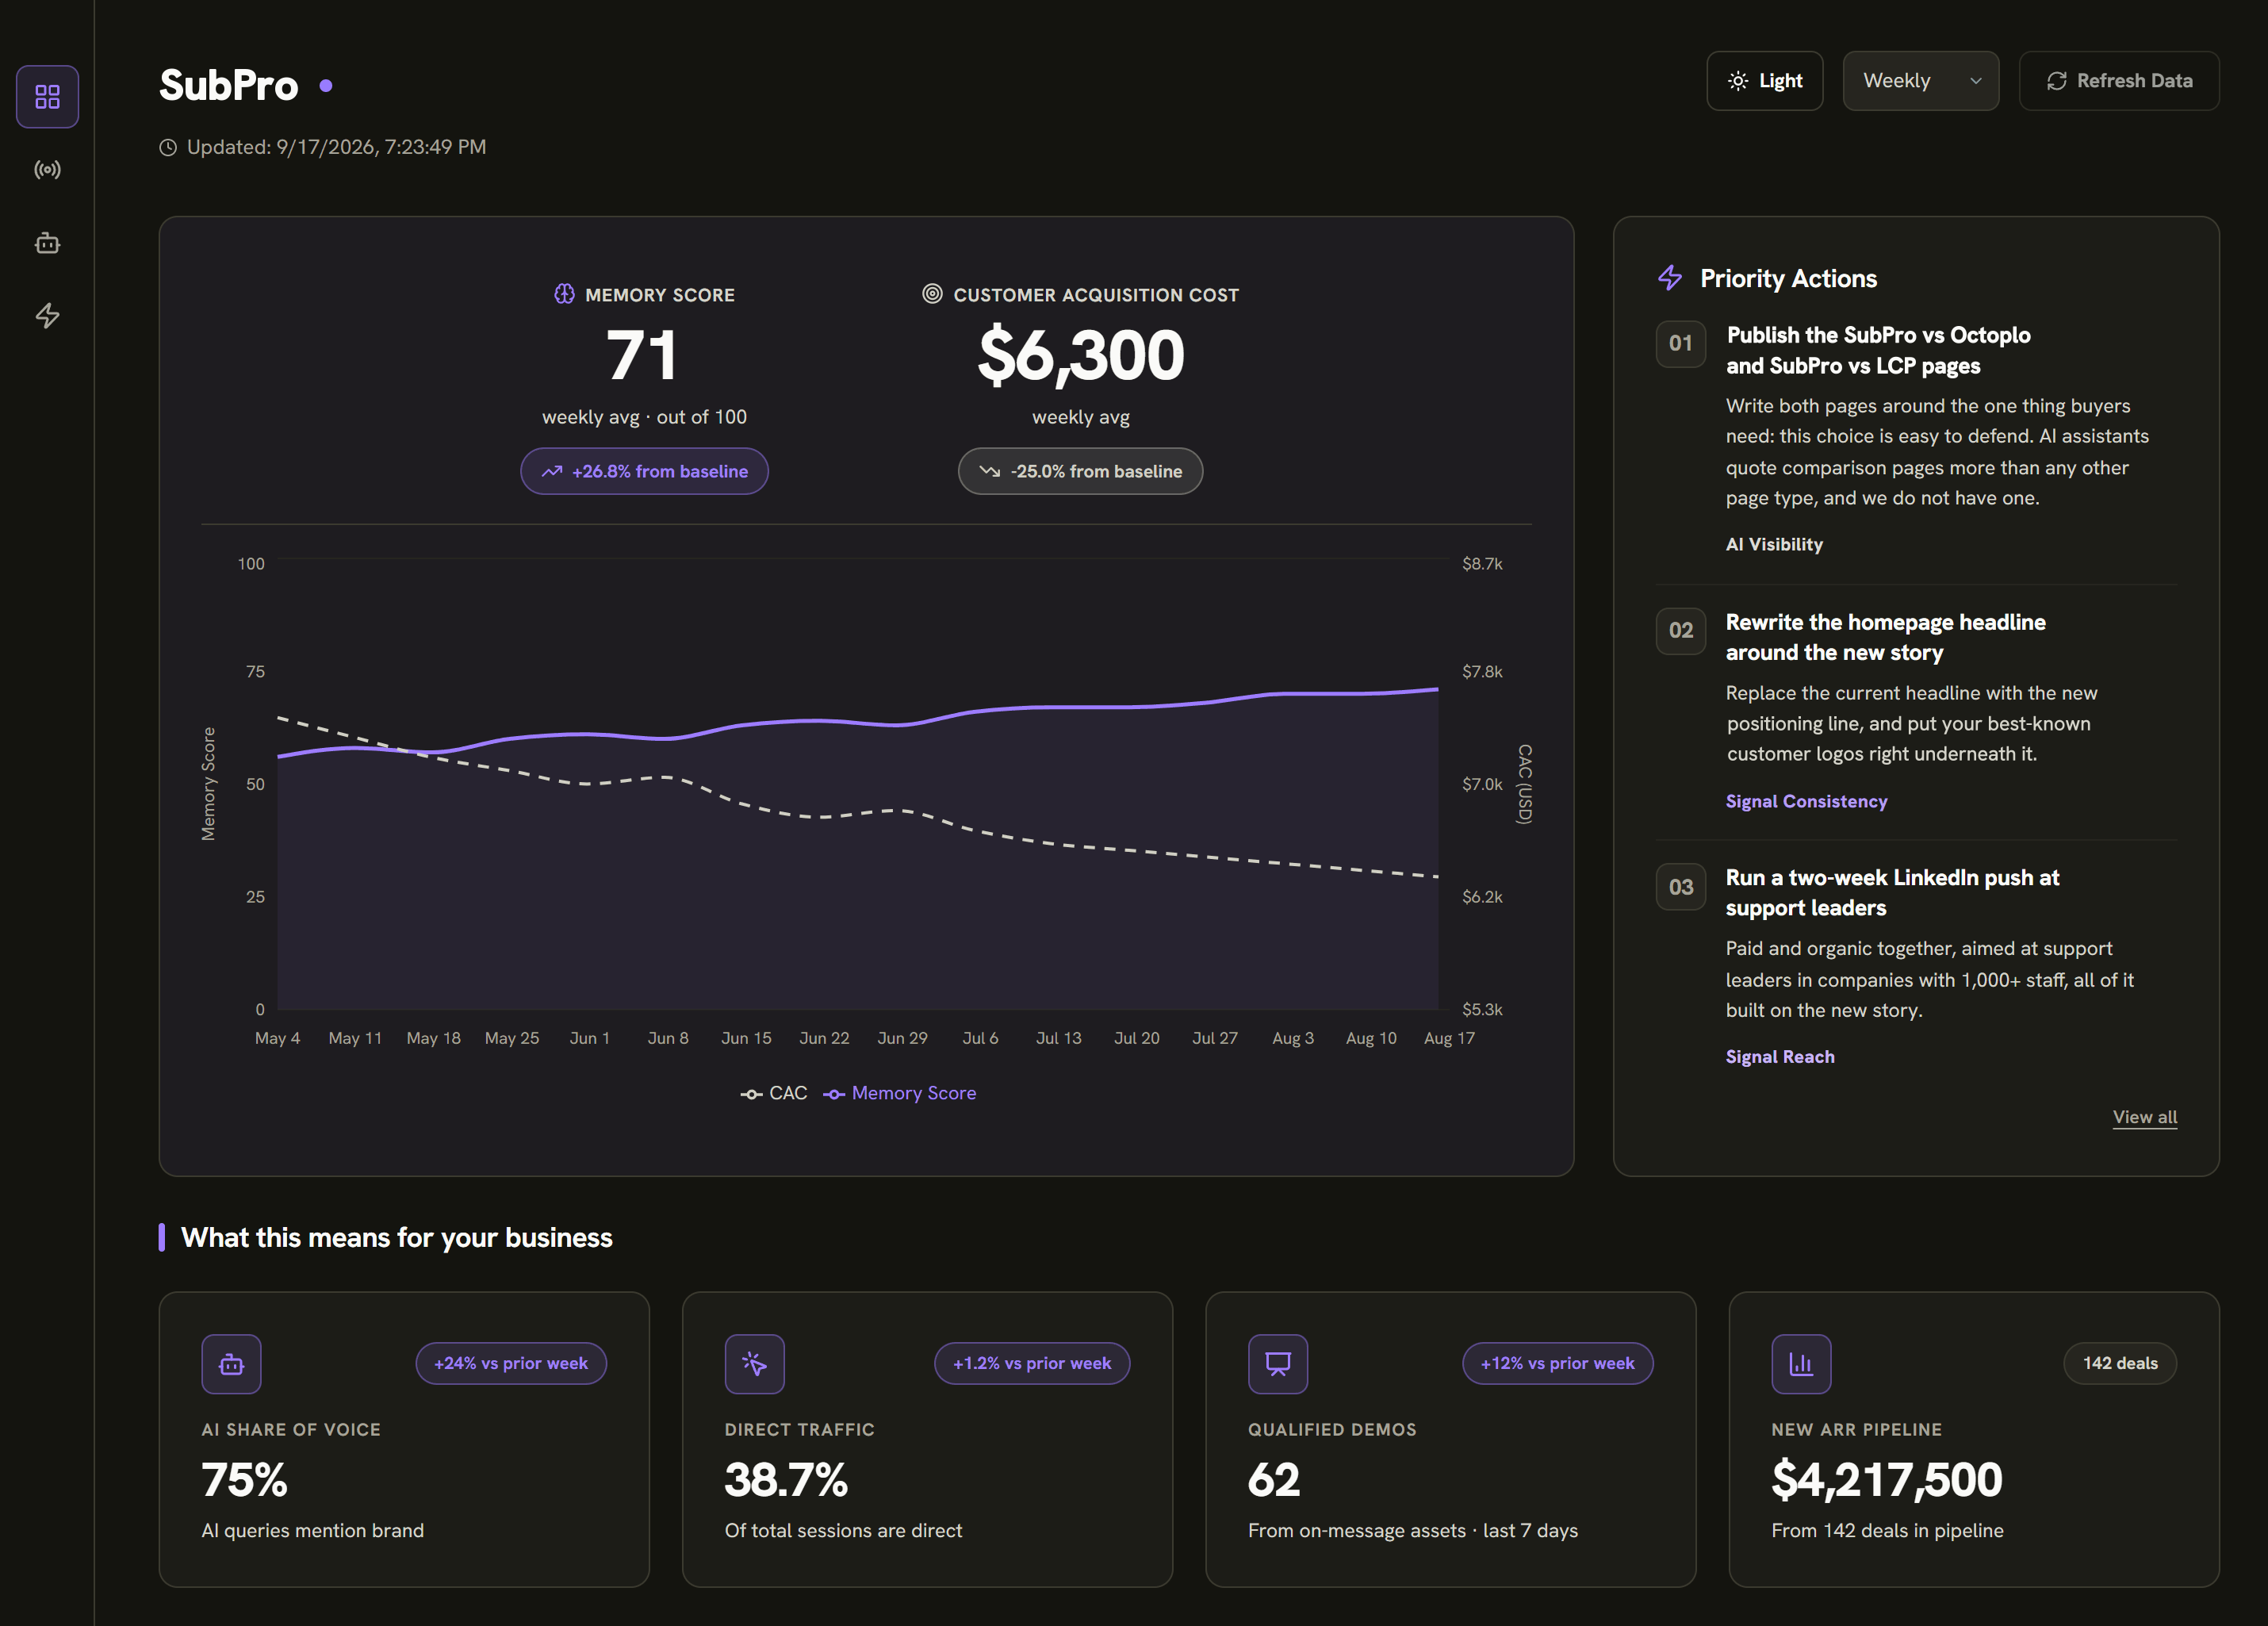Click the brain icon beside Memory Score
2268x1626 pixels.
tap(564, 294)
